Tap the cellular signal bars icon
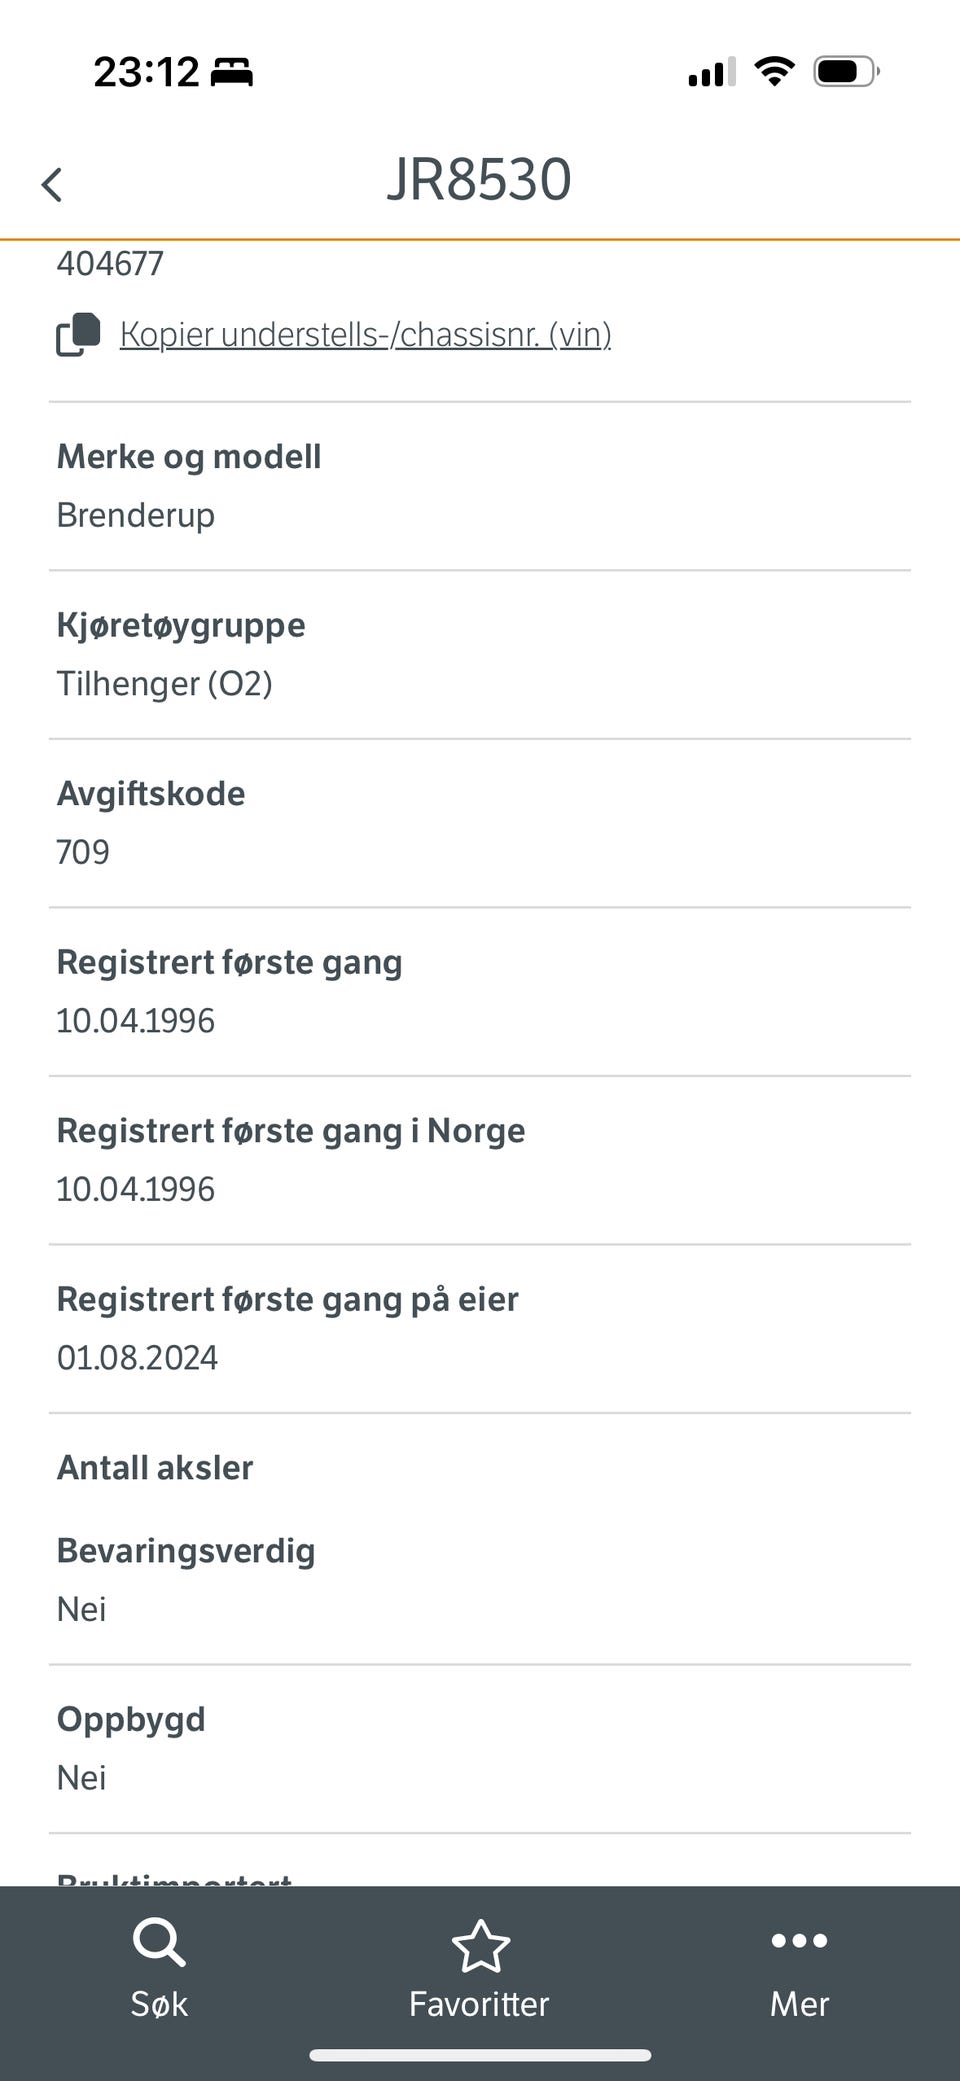 [711, 73]
